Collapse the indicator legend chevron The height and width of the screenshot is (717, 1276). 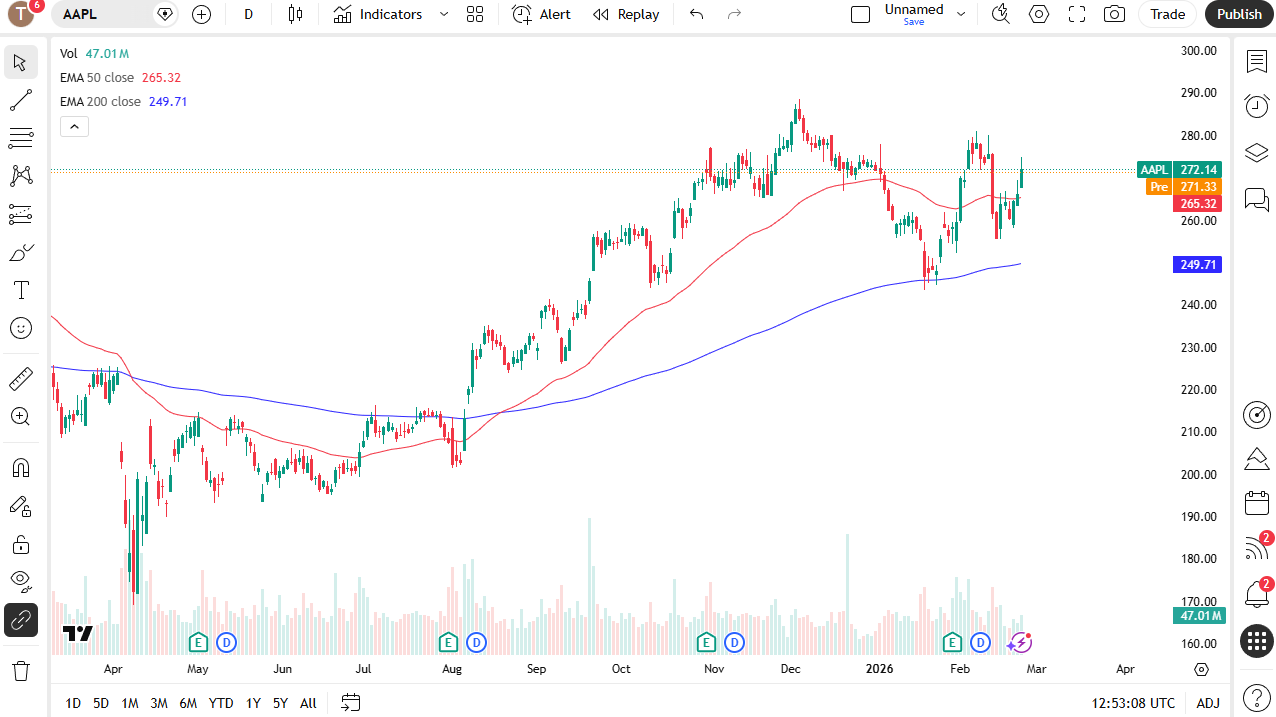tap(75, 126)
